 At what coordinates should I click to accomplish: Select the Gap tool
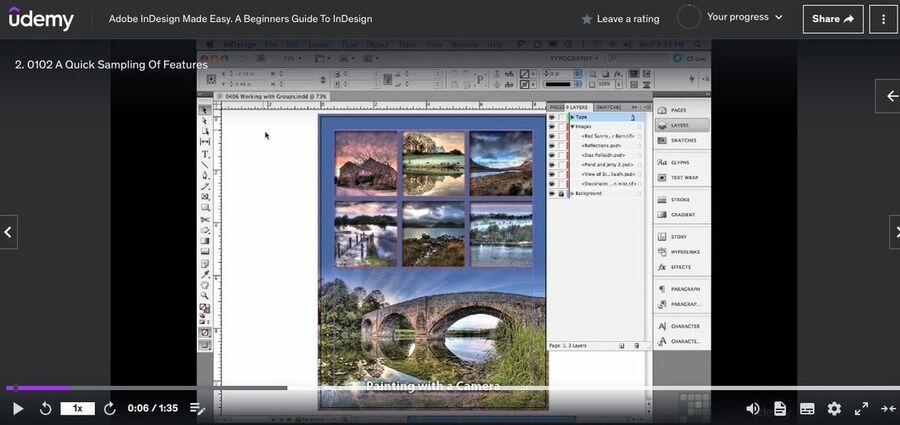(x=205, y=142)
